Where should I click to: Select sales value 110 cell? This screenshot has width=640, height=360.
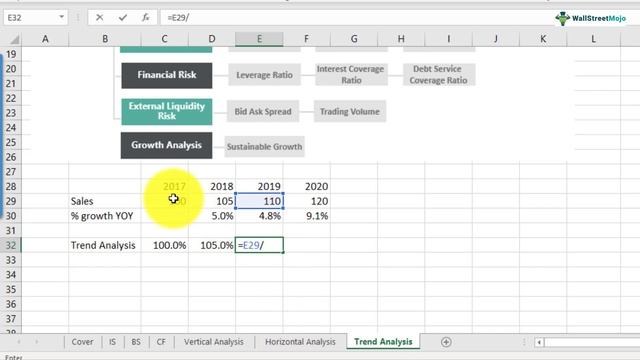tap(259, 201)
